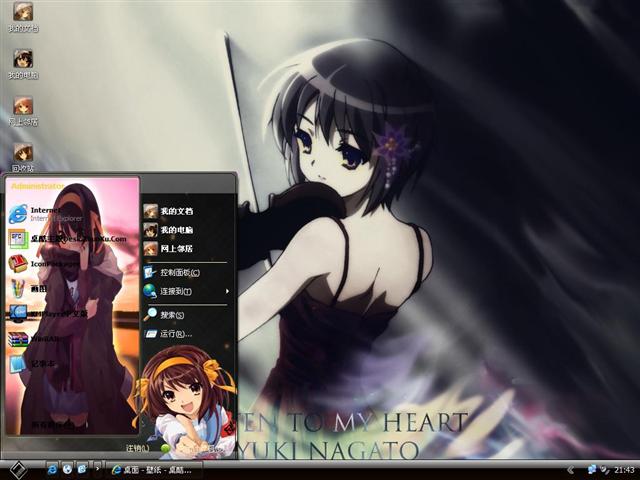Click the Start button on taskbar
The width and height of the screenshot is (640, 480).
[x=18, y=470]
